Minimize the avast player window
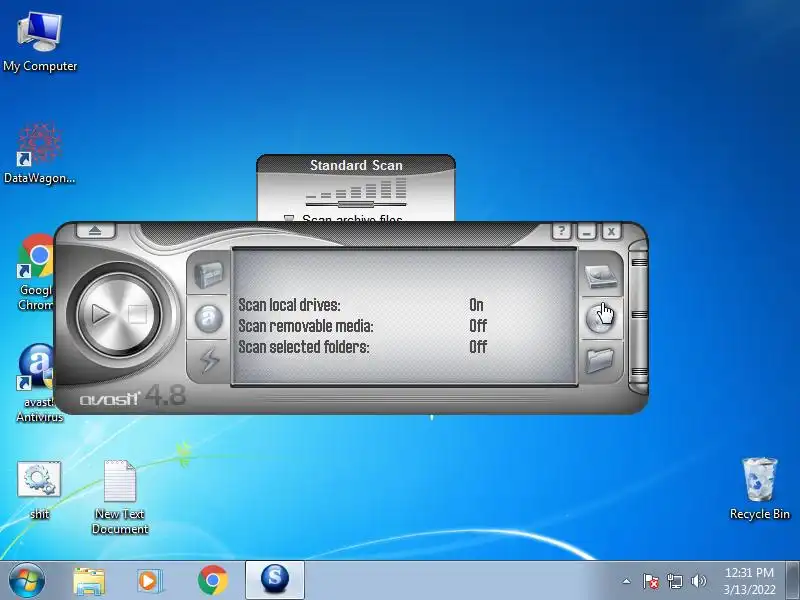Screen dimensions: 800x600 [586, 231]
